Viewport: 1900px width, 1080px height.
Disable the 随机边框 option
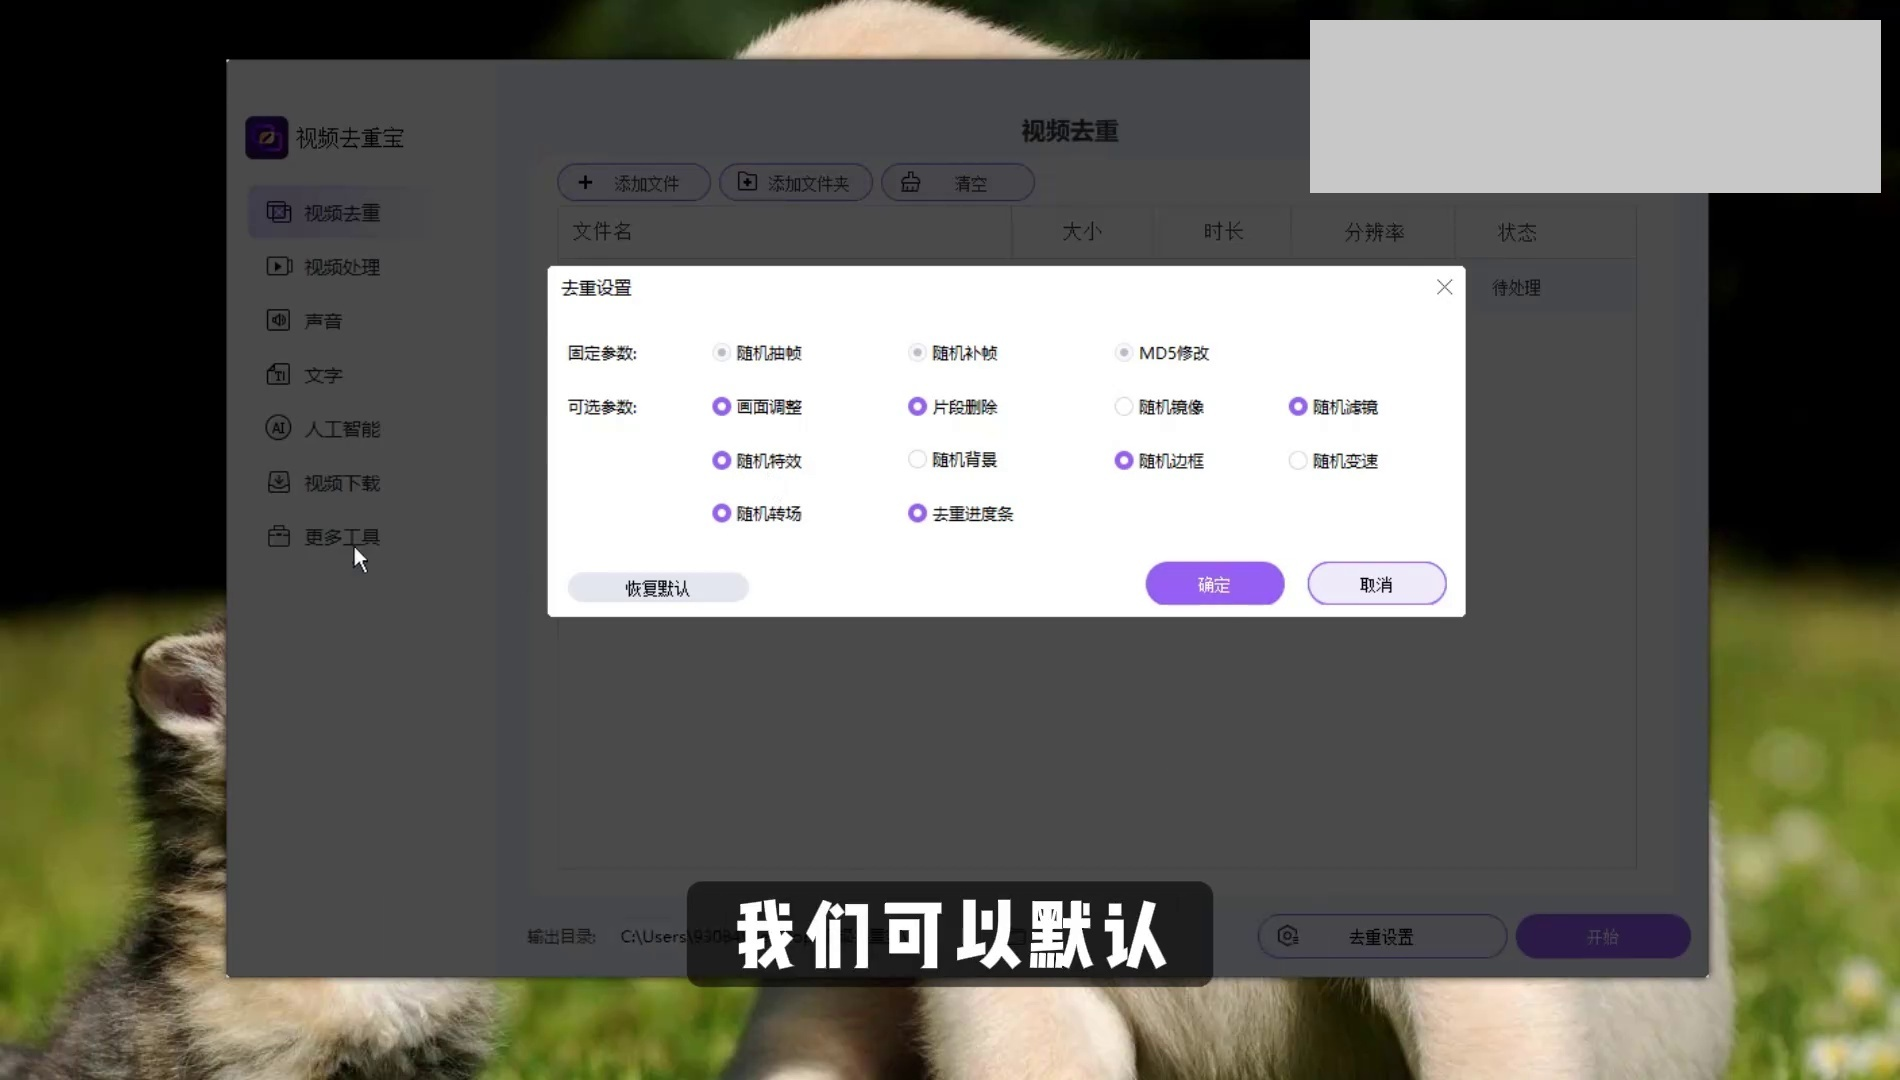point(1124,461)
